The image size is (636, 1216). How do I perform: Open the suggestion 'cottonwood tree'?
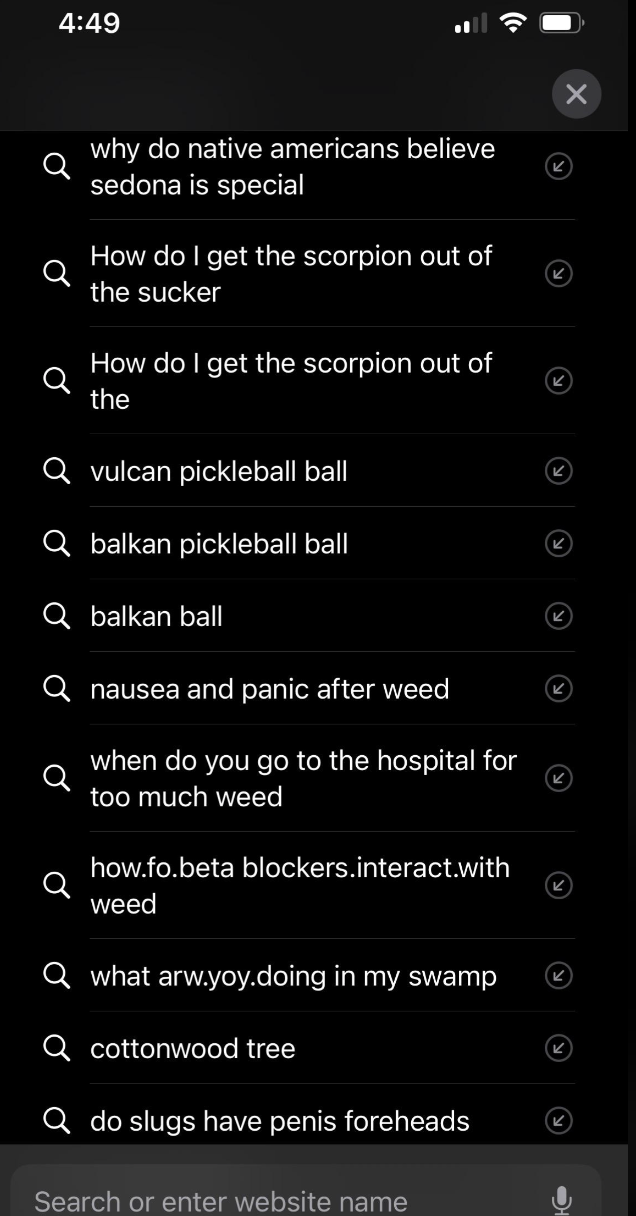[x=192, y=1048]
